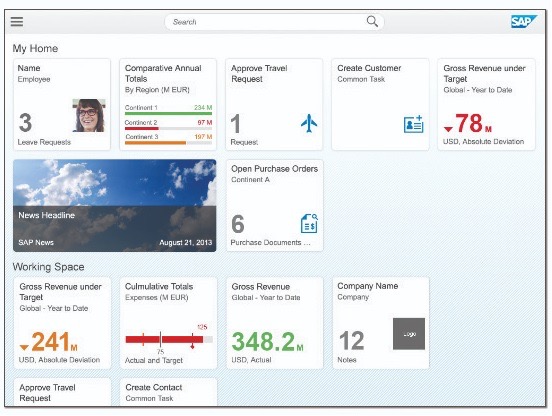Open the hamburger navigation menu

(17, 22)
